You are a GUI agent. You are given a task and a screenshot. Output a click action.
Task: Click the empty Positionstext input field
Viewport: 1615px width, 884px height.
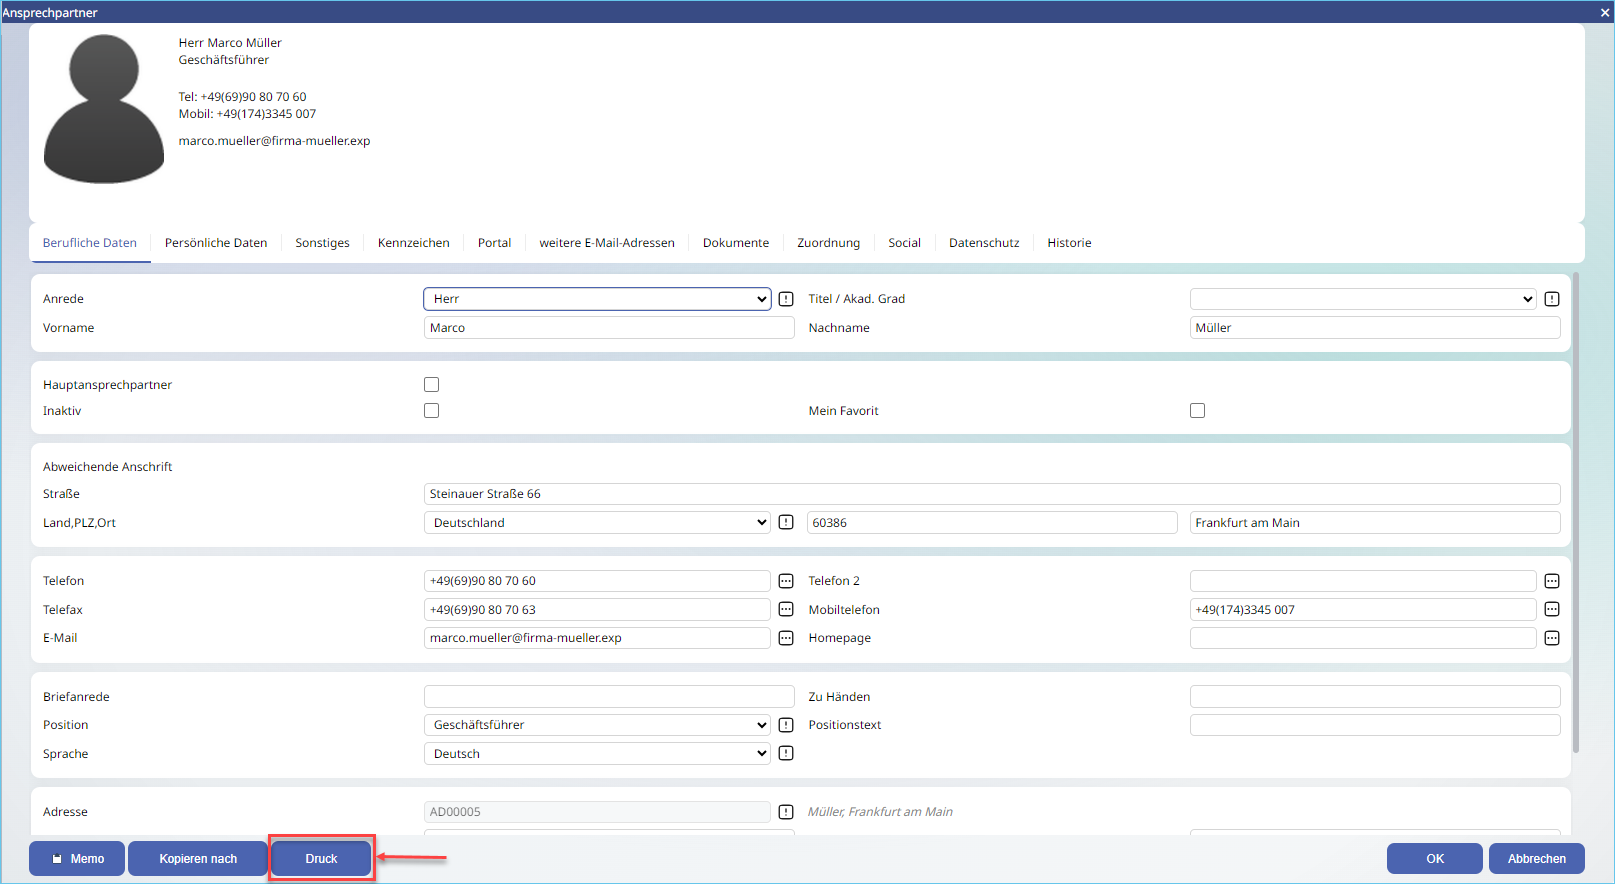pos(1375,725)
